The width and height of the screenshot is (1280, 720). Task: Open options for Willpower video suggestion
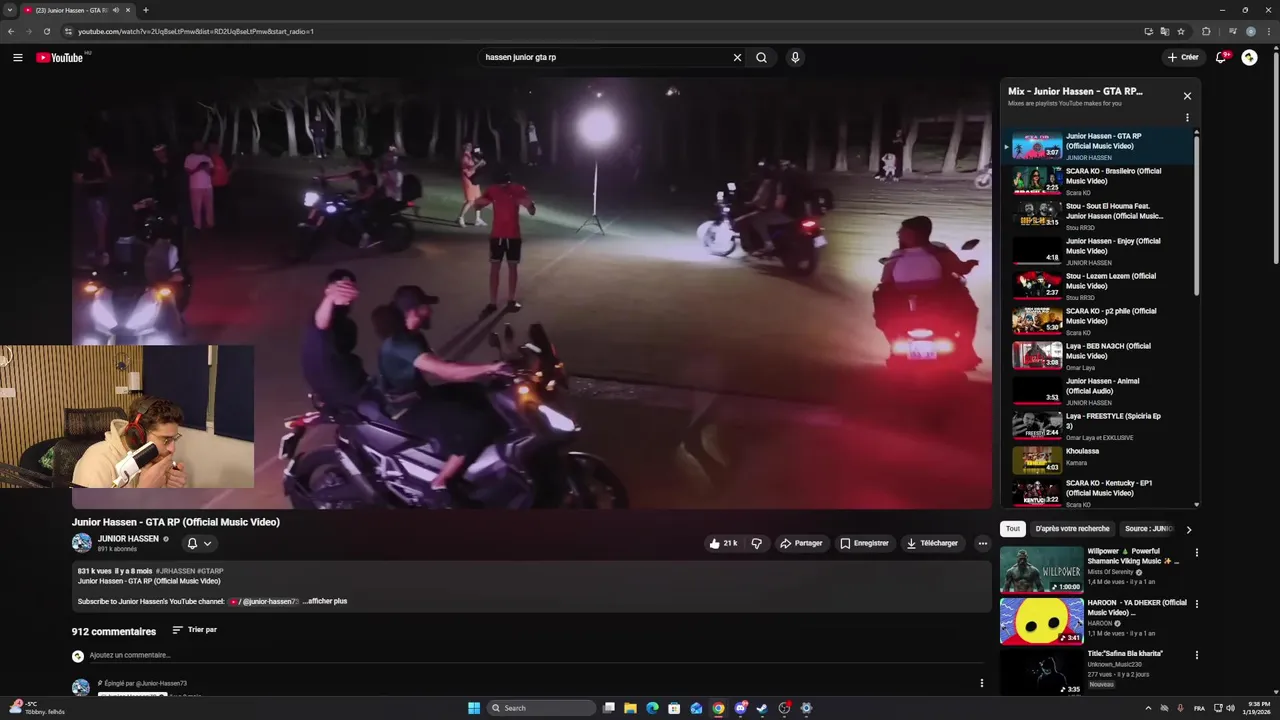point(1196,552)
